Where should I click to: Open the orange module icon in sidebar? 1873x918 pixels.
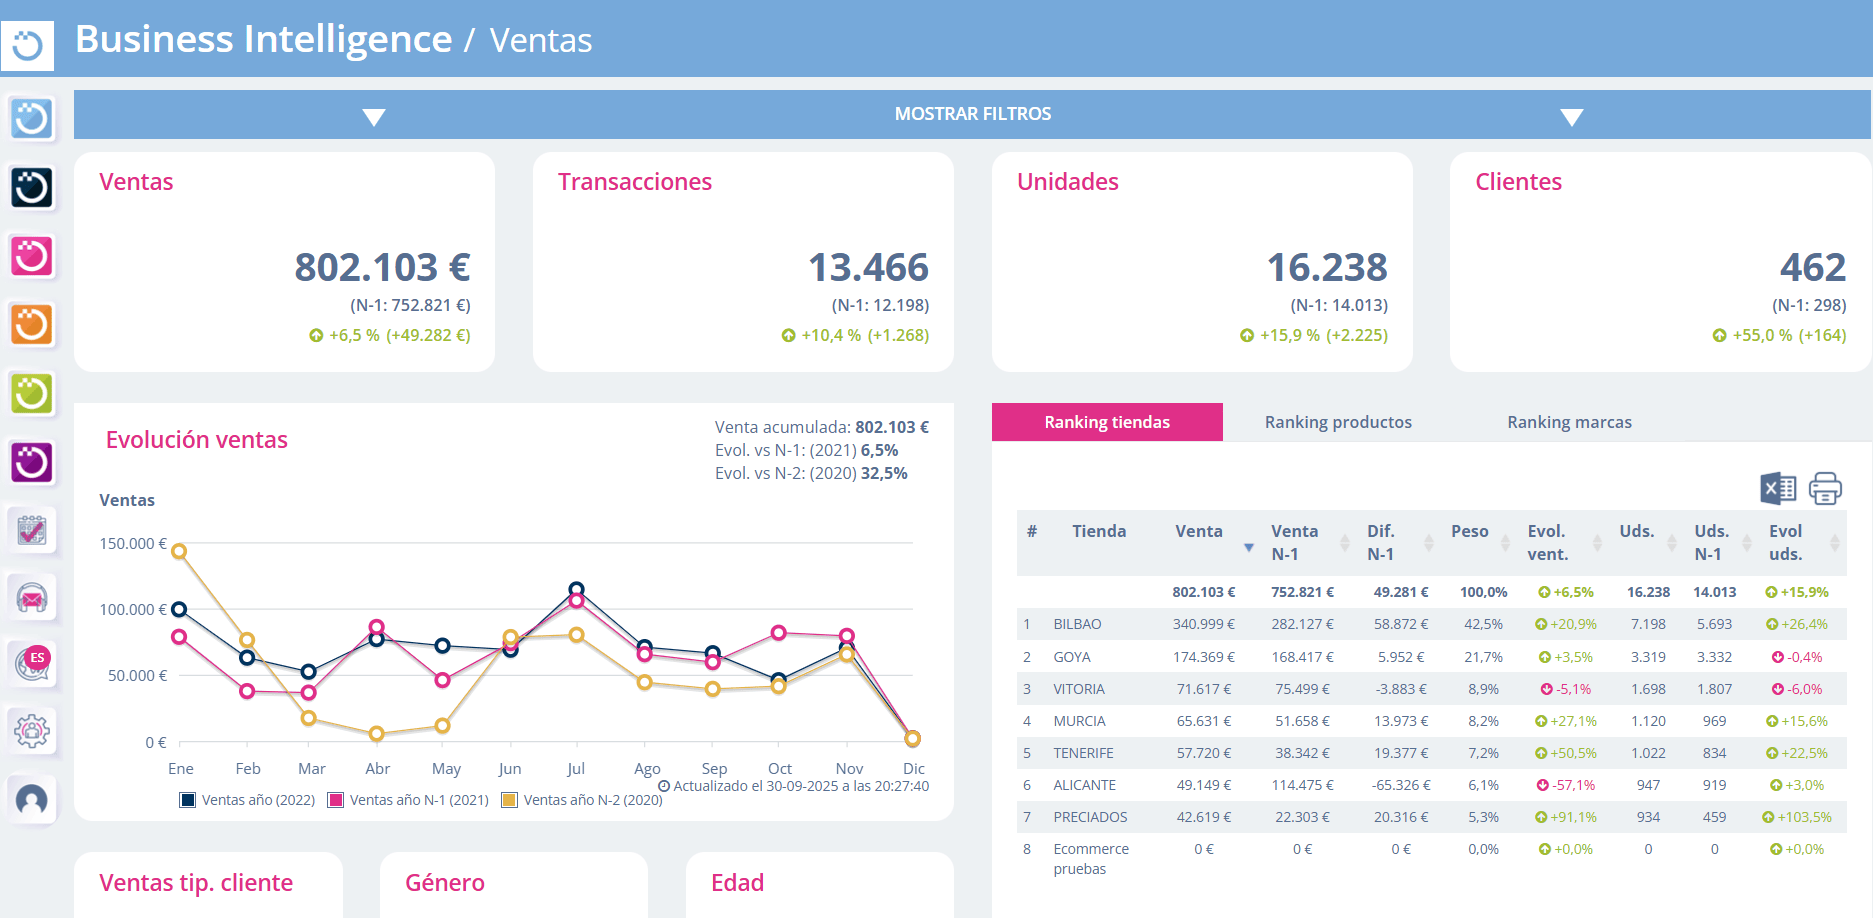point(32,325)
